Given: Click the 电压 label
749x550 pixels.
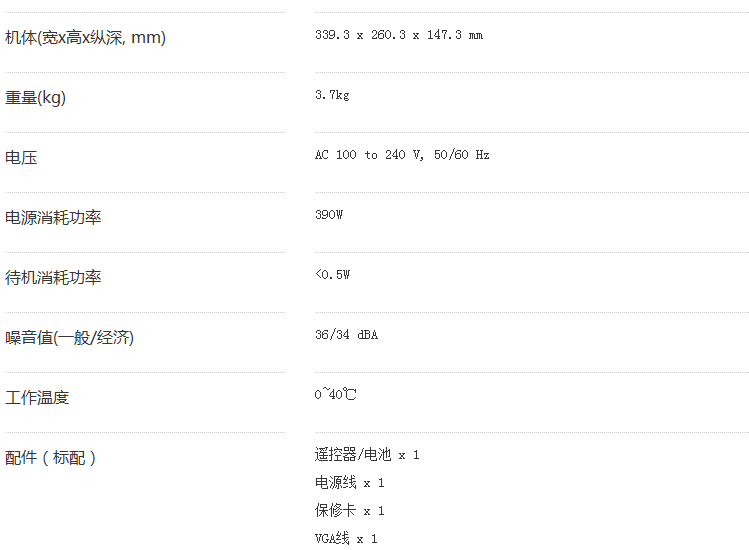Looking at the screenshot, I should [21, 158].
